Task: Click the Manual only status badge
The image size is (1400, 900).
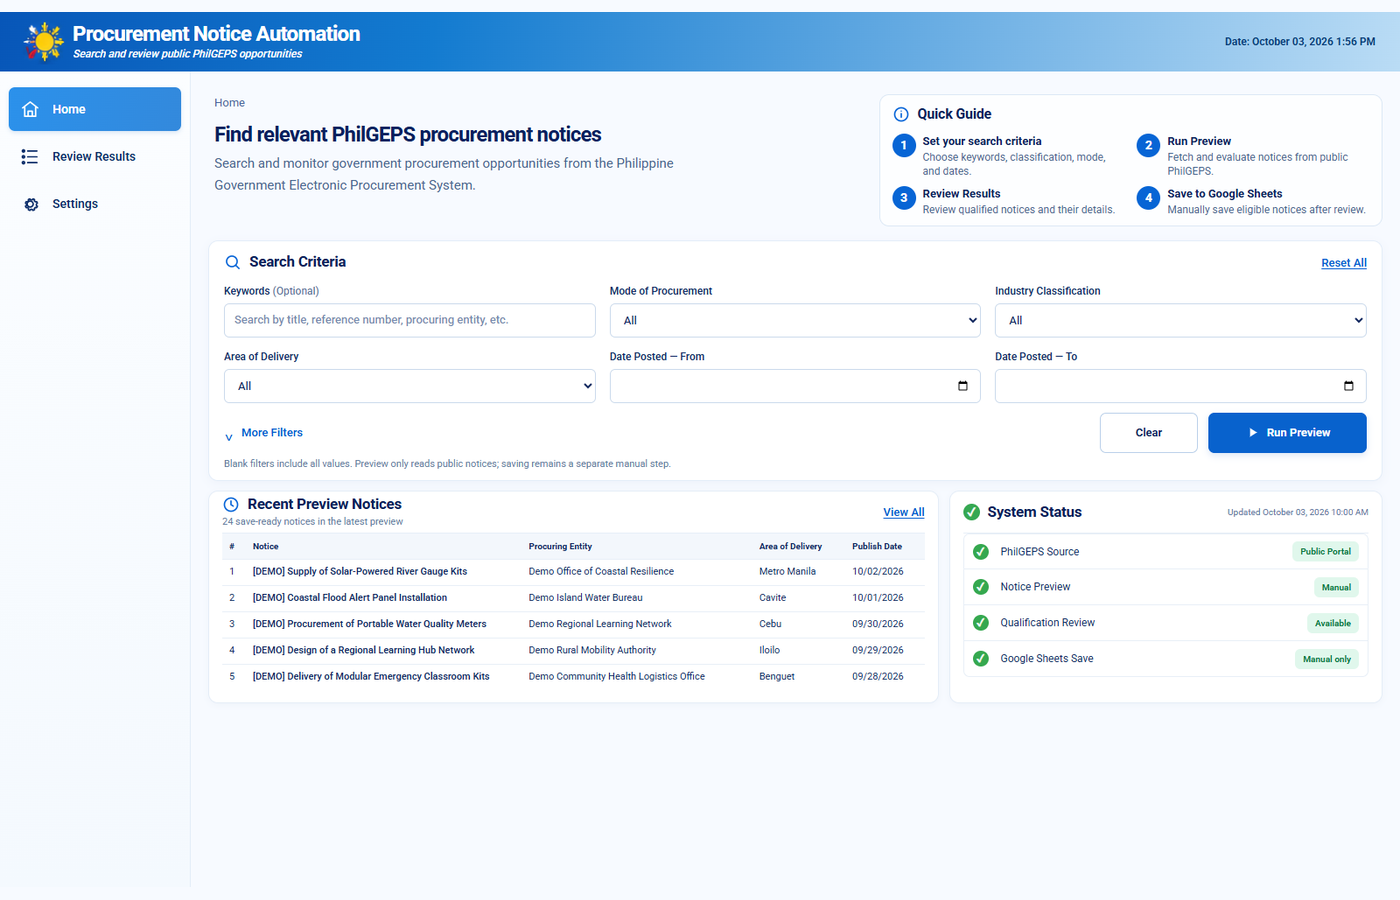Action: point(1326,659)
